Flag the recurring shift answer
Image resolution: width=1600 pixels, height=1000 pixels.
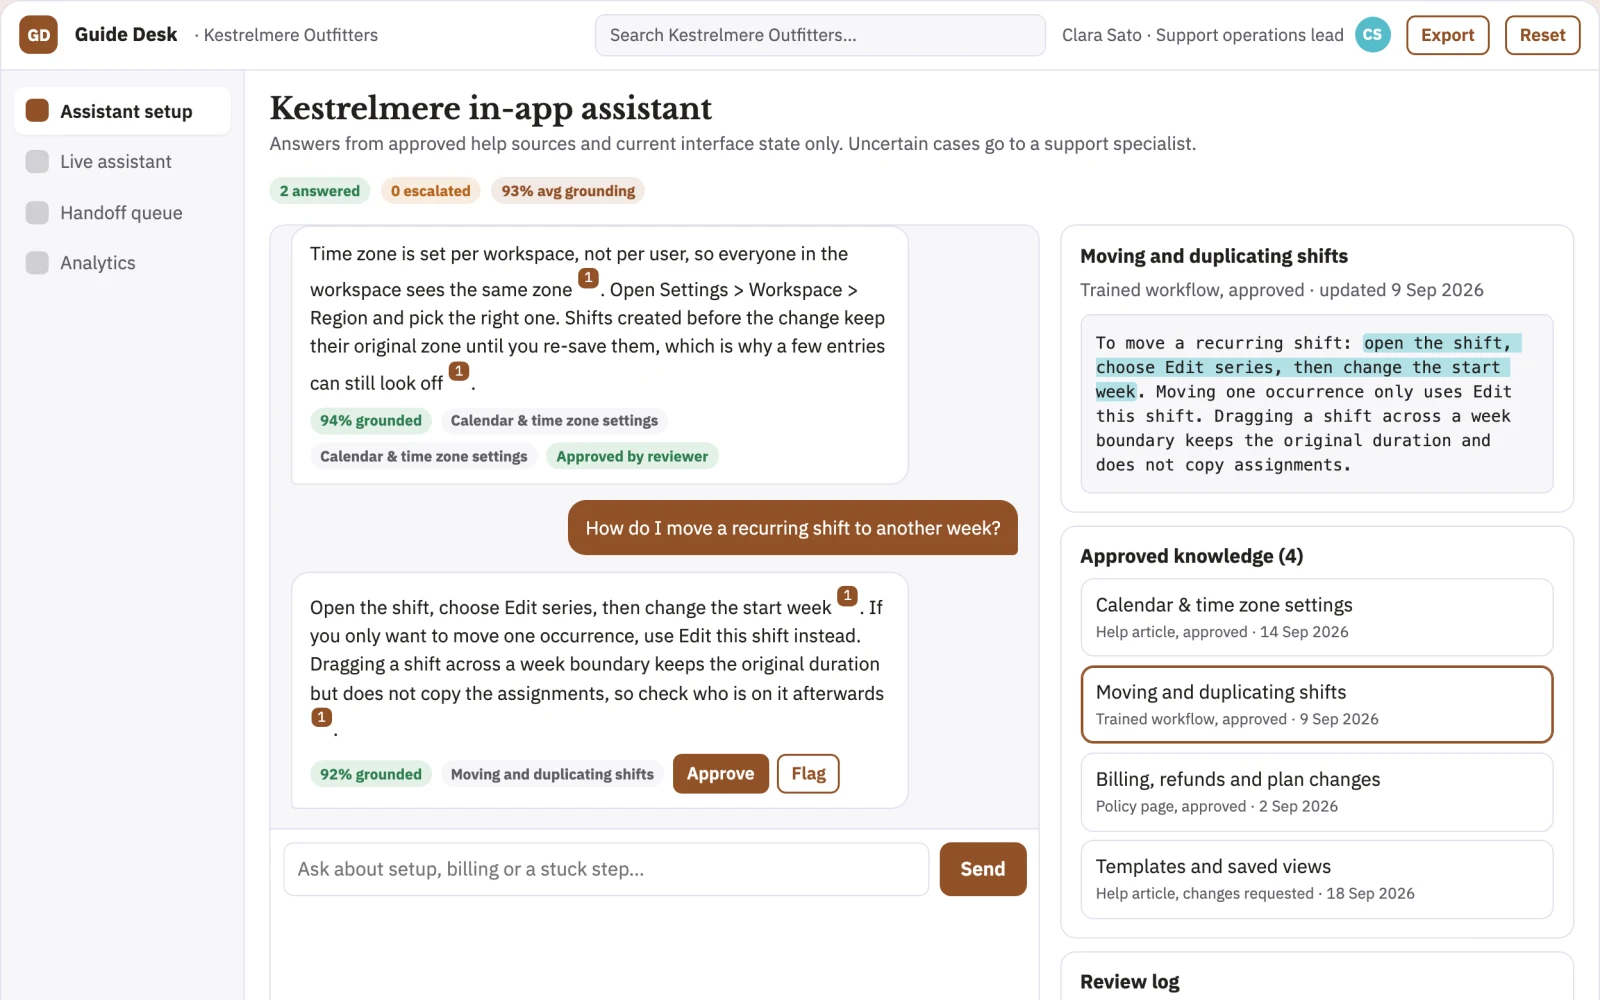click(808, 773)
